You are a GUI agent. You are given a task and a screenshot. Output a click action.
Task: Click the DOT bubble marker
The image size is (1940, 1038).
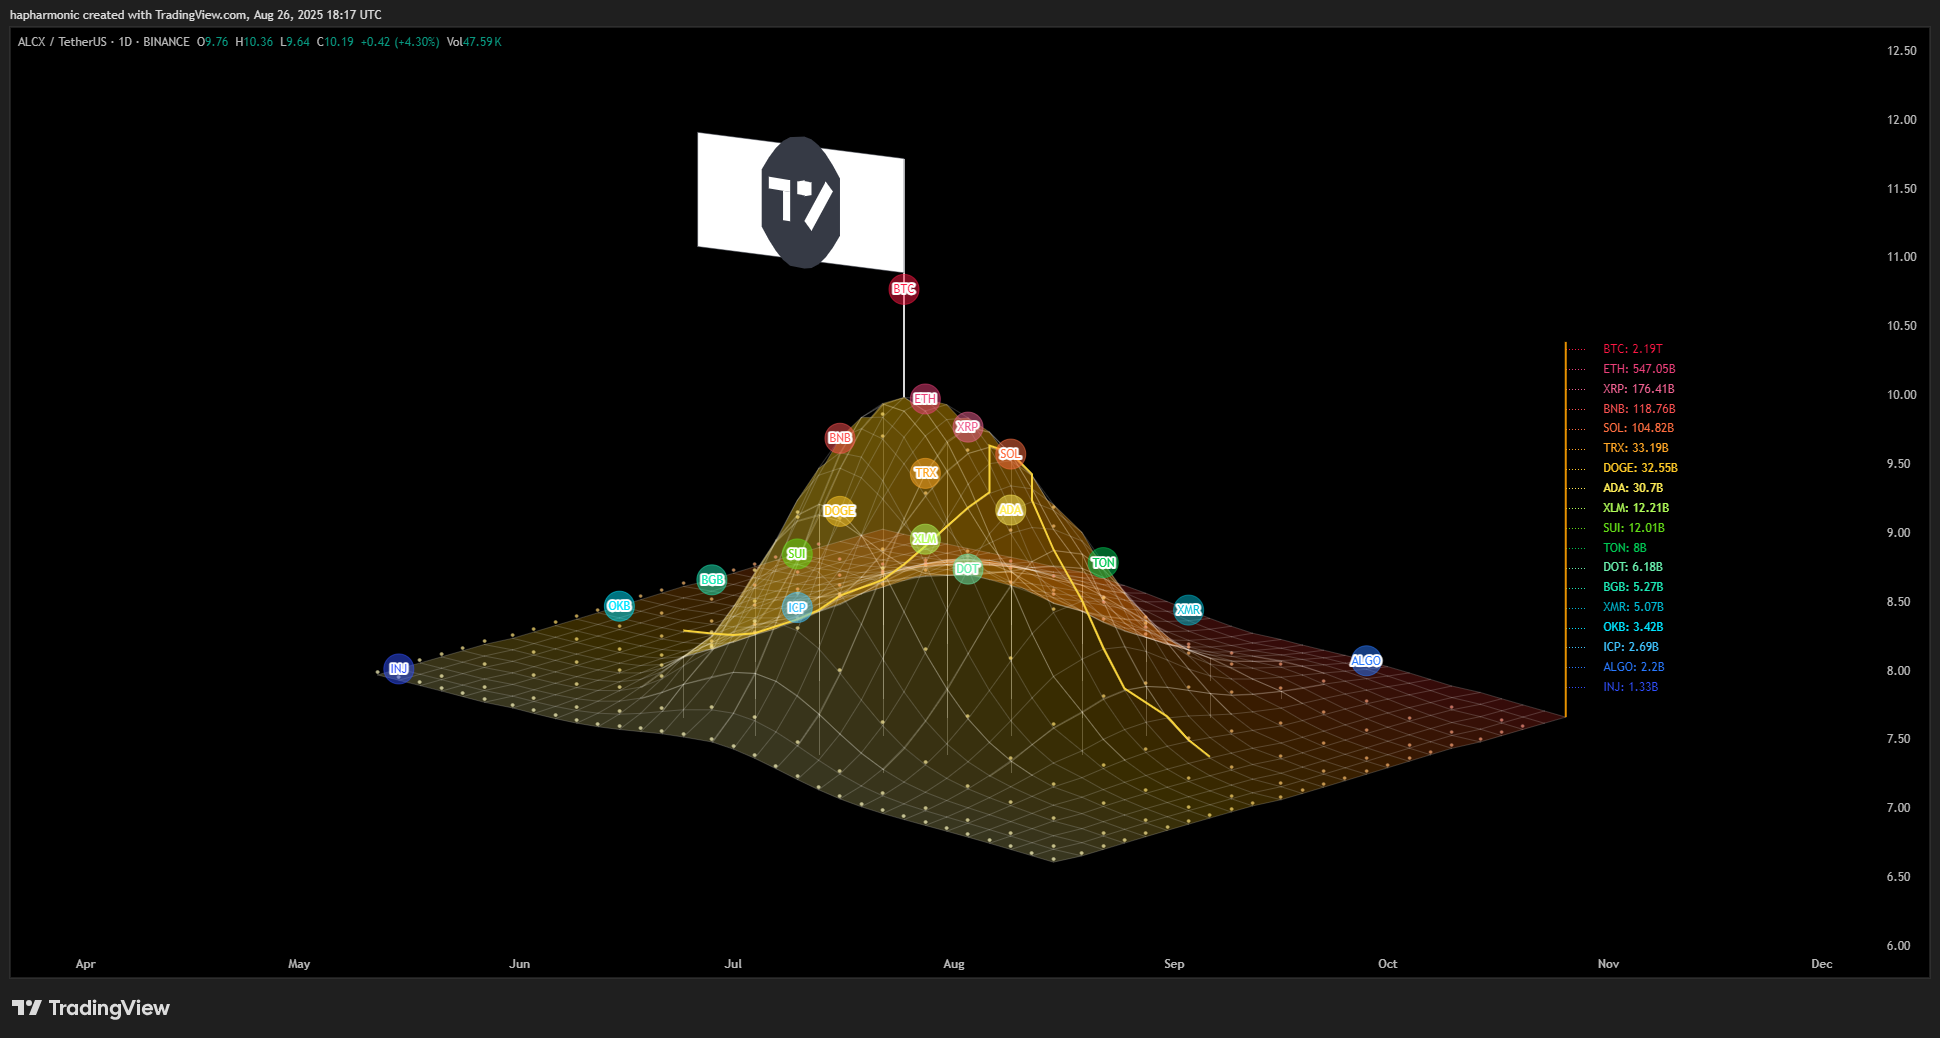(967, 569)
